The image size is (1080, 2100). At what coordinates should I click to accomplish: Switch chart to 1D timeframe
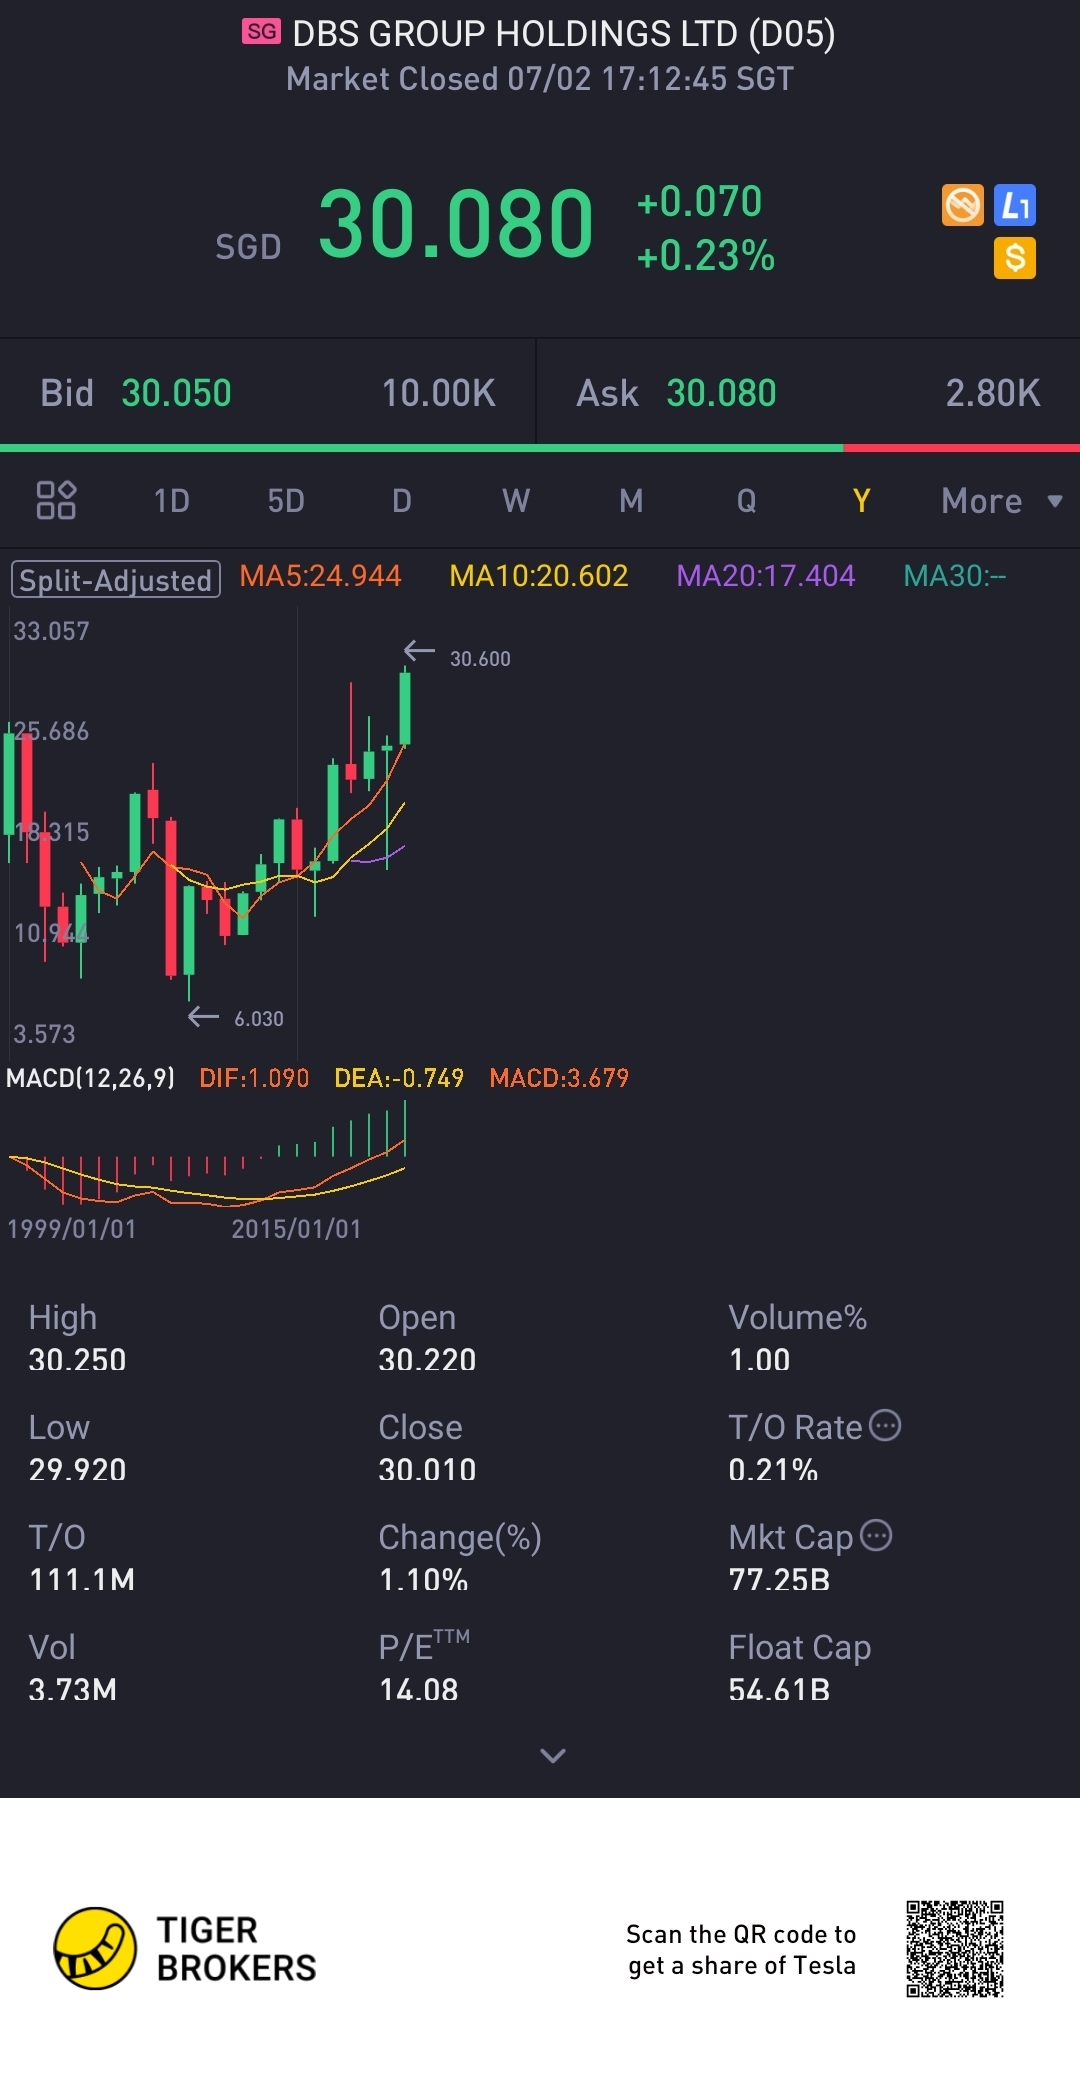(x=171, y=500)
